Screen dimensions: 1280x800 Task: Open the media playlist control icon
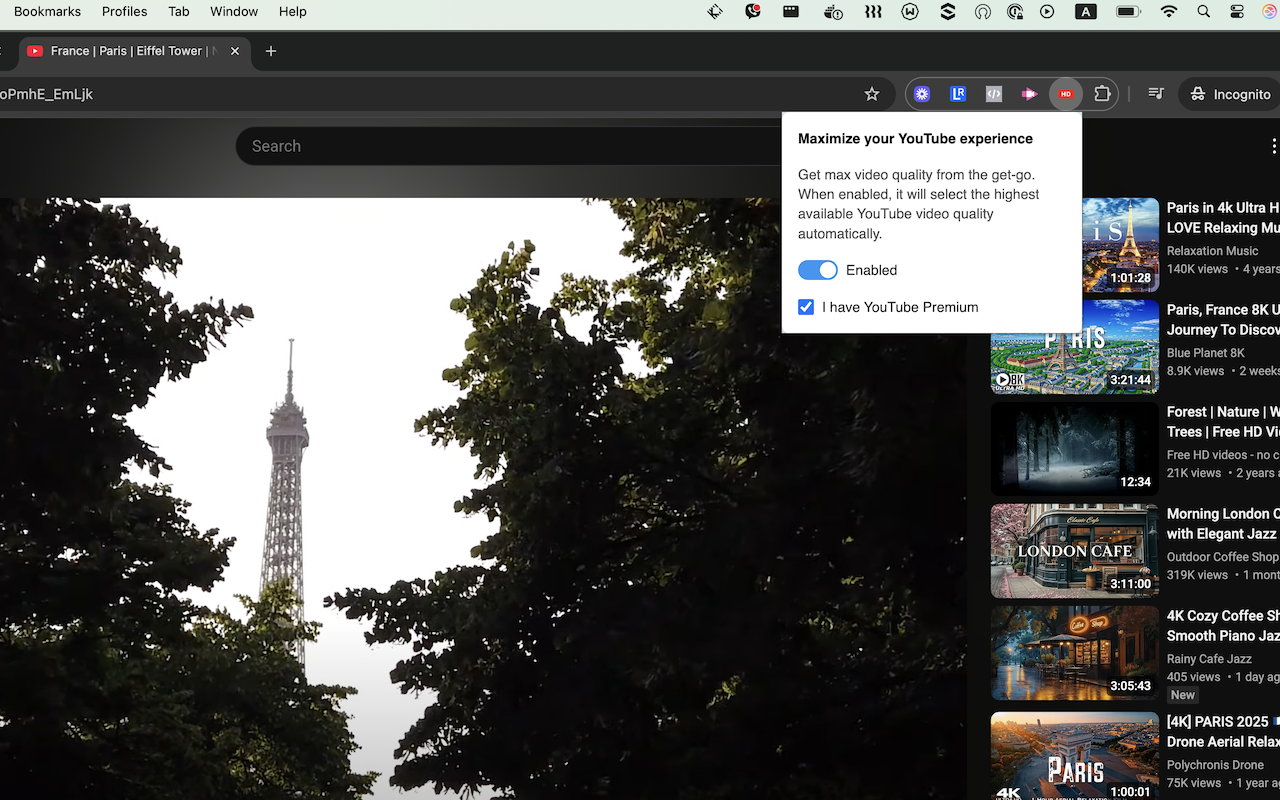(x=1155, y=93)
